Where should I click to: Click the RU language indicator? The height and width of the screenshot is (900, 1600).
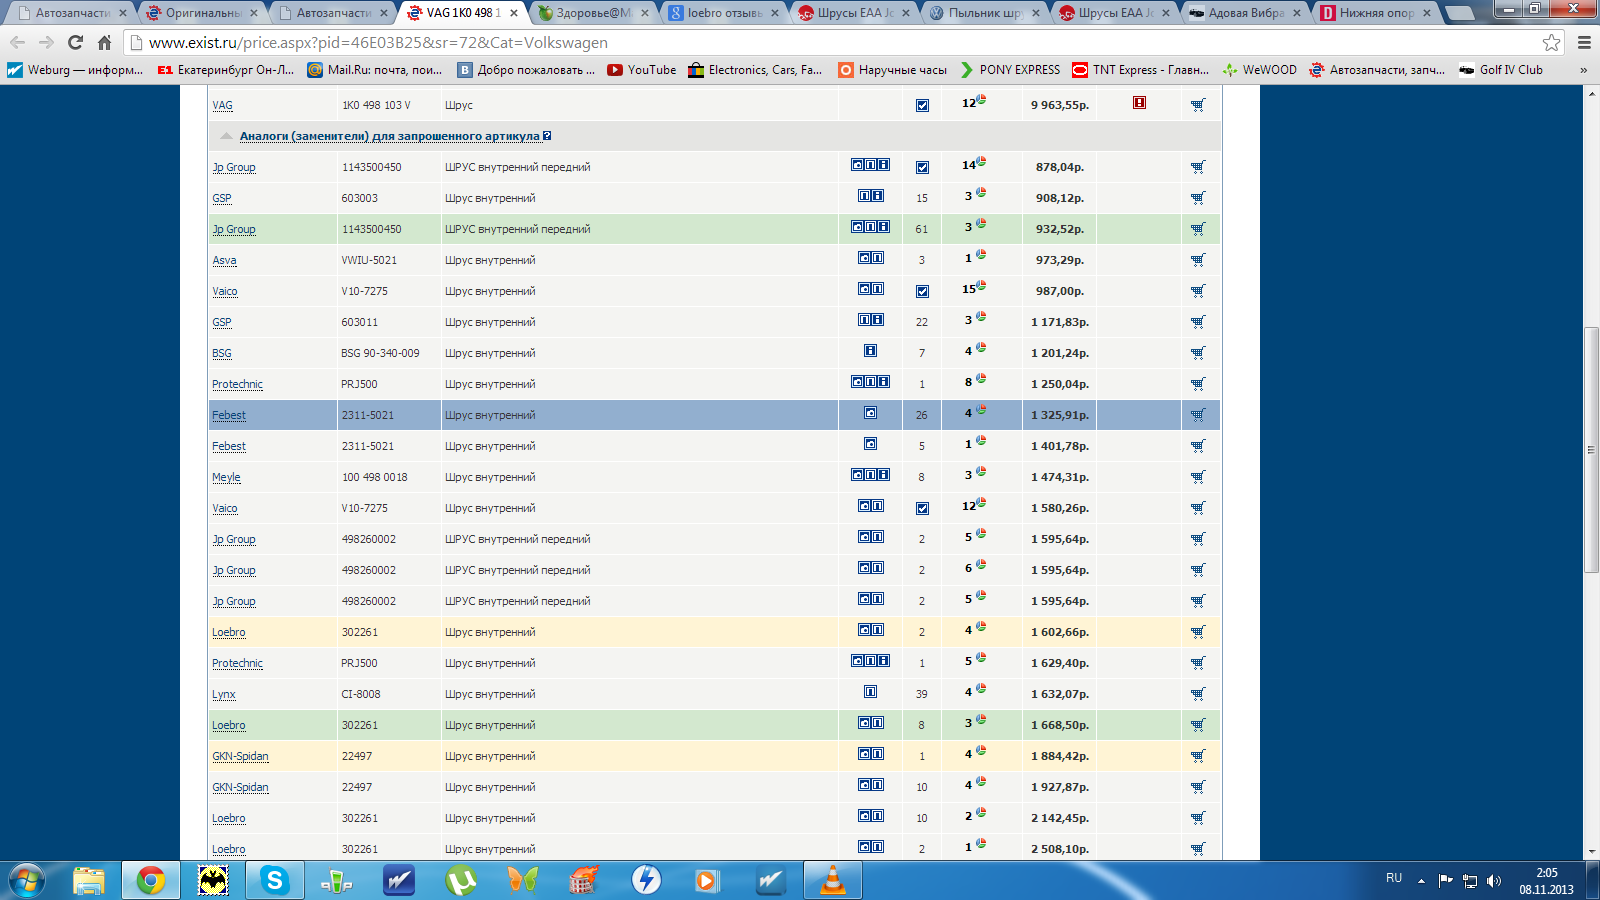[1394, 878]
